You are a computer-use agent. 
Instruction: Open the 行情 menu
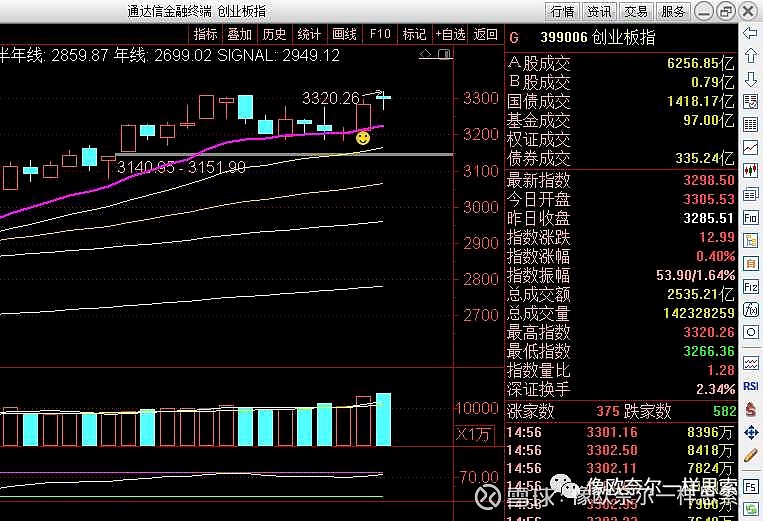[x=563, y=11]
